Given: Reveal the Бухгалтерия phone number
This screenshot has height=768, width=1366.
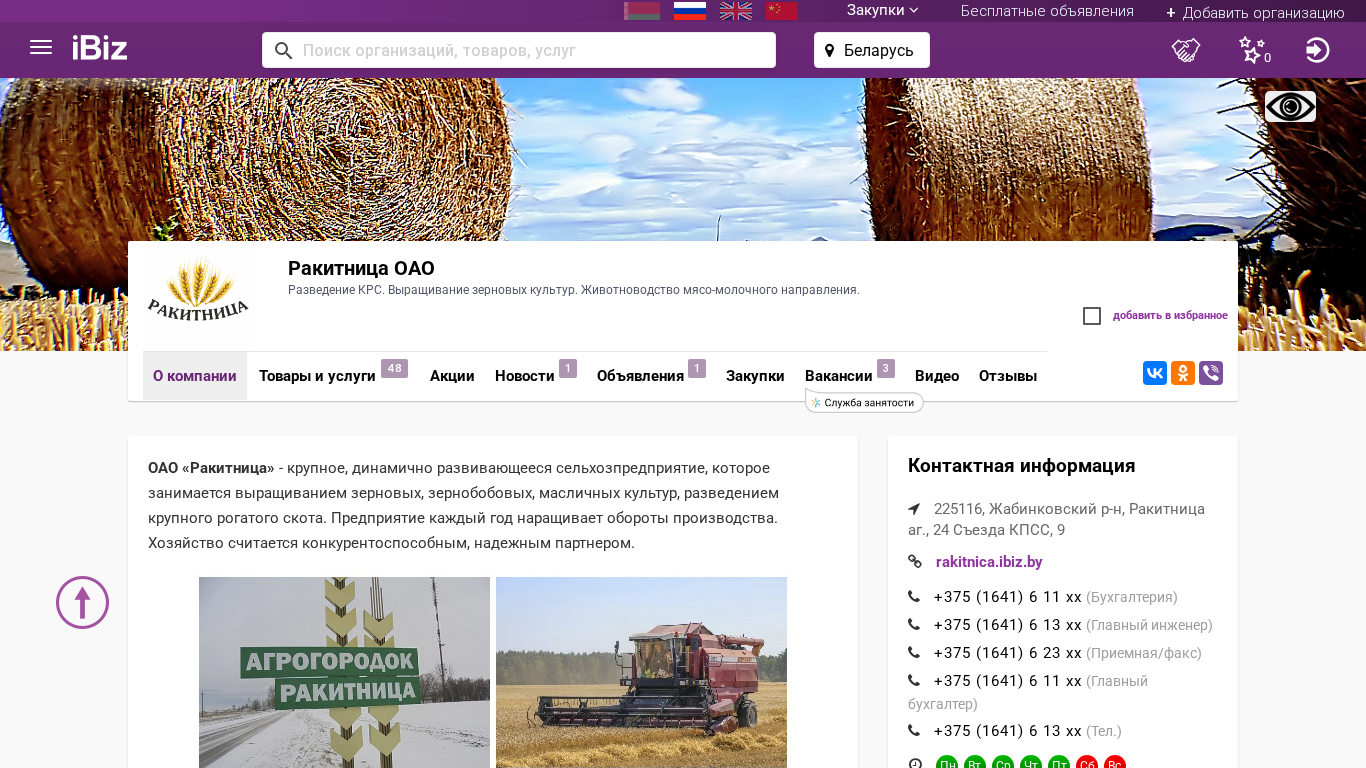Looking at the screenshot, I should coord(1008,597).
